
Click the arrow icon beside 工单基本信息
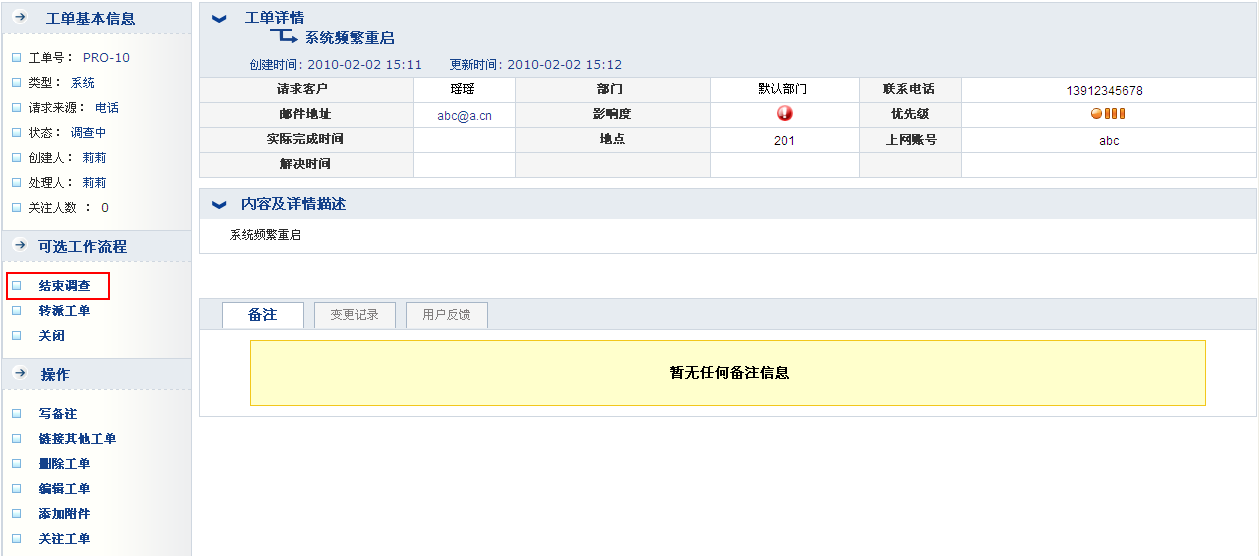pos(19,18)
